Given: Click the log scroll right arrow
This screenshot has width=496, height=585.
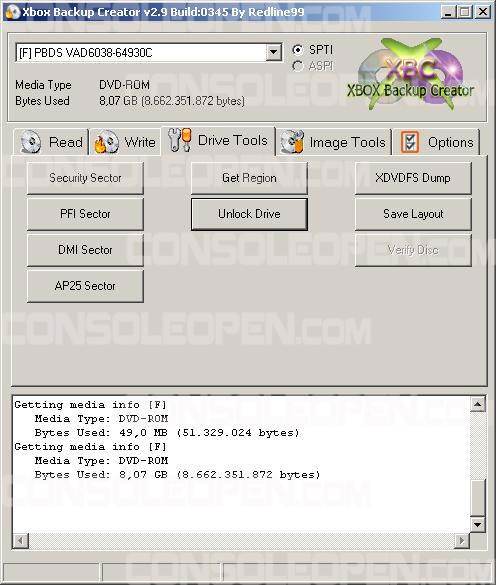Looking at the screenshot, I should click(x=462, y=540).
